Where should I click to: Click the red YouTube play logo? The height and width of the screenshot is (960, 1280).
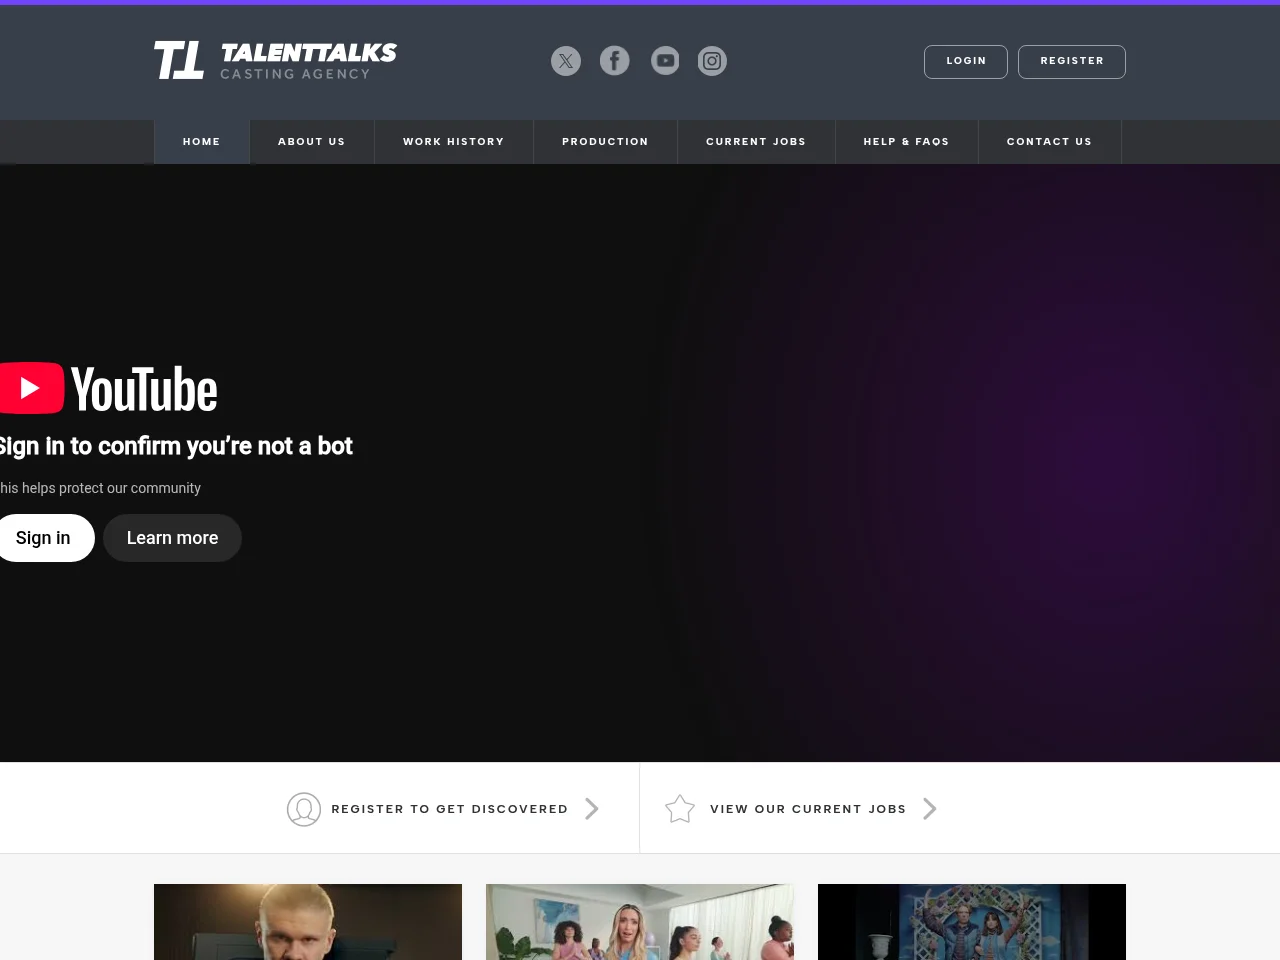(31, 388)
